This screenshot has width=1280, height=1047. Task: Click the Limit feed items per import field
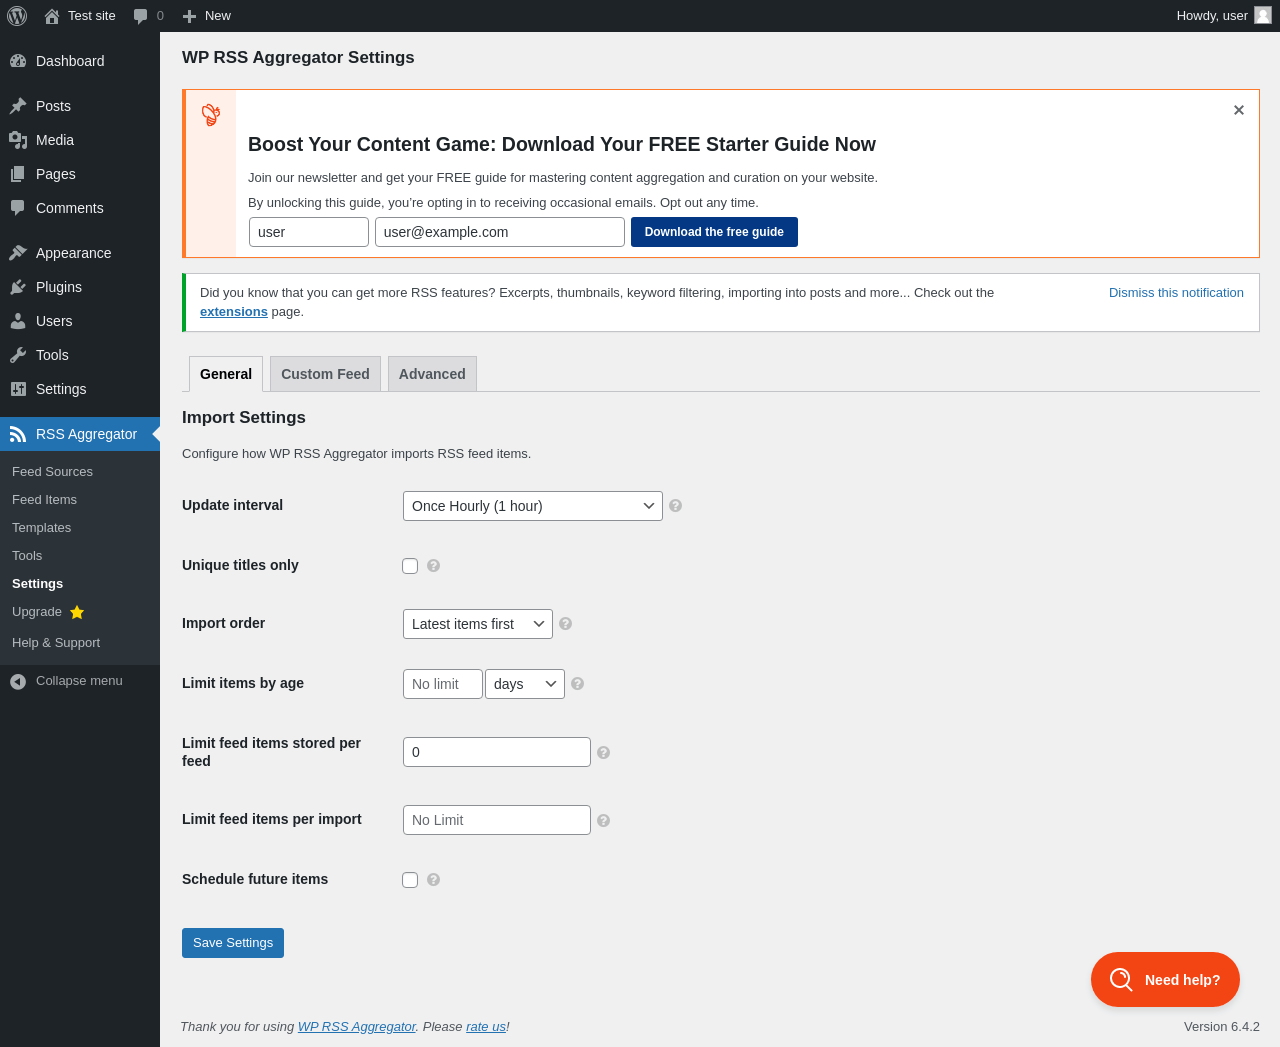pyautogui.click(x=497, y=820)
